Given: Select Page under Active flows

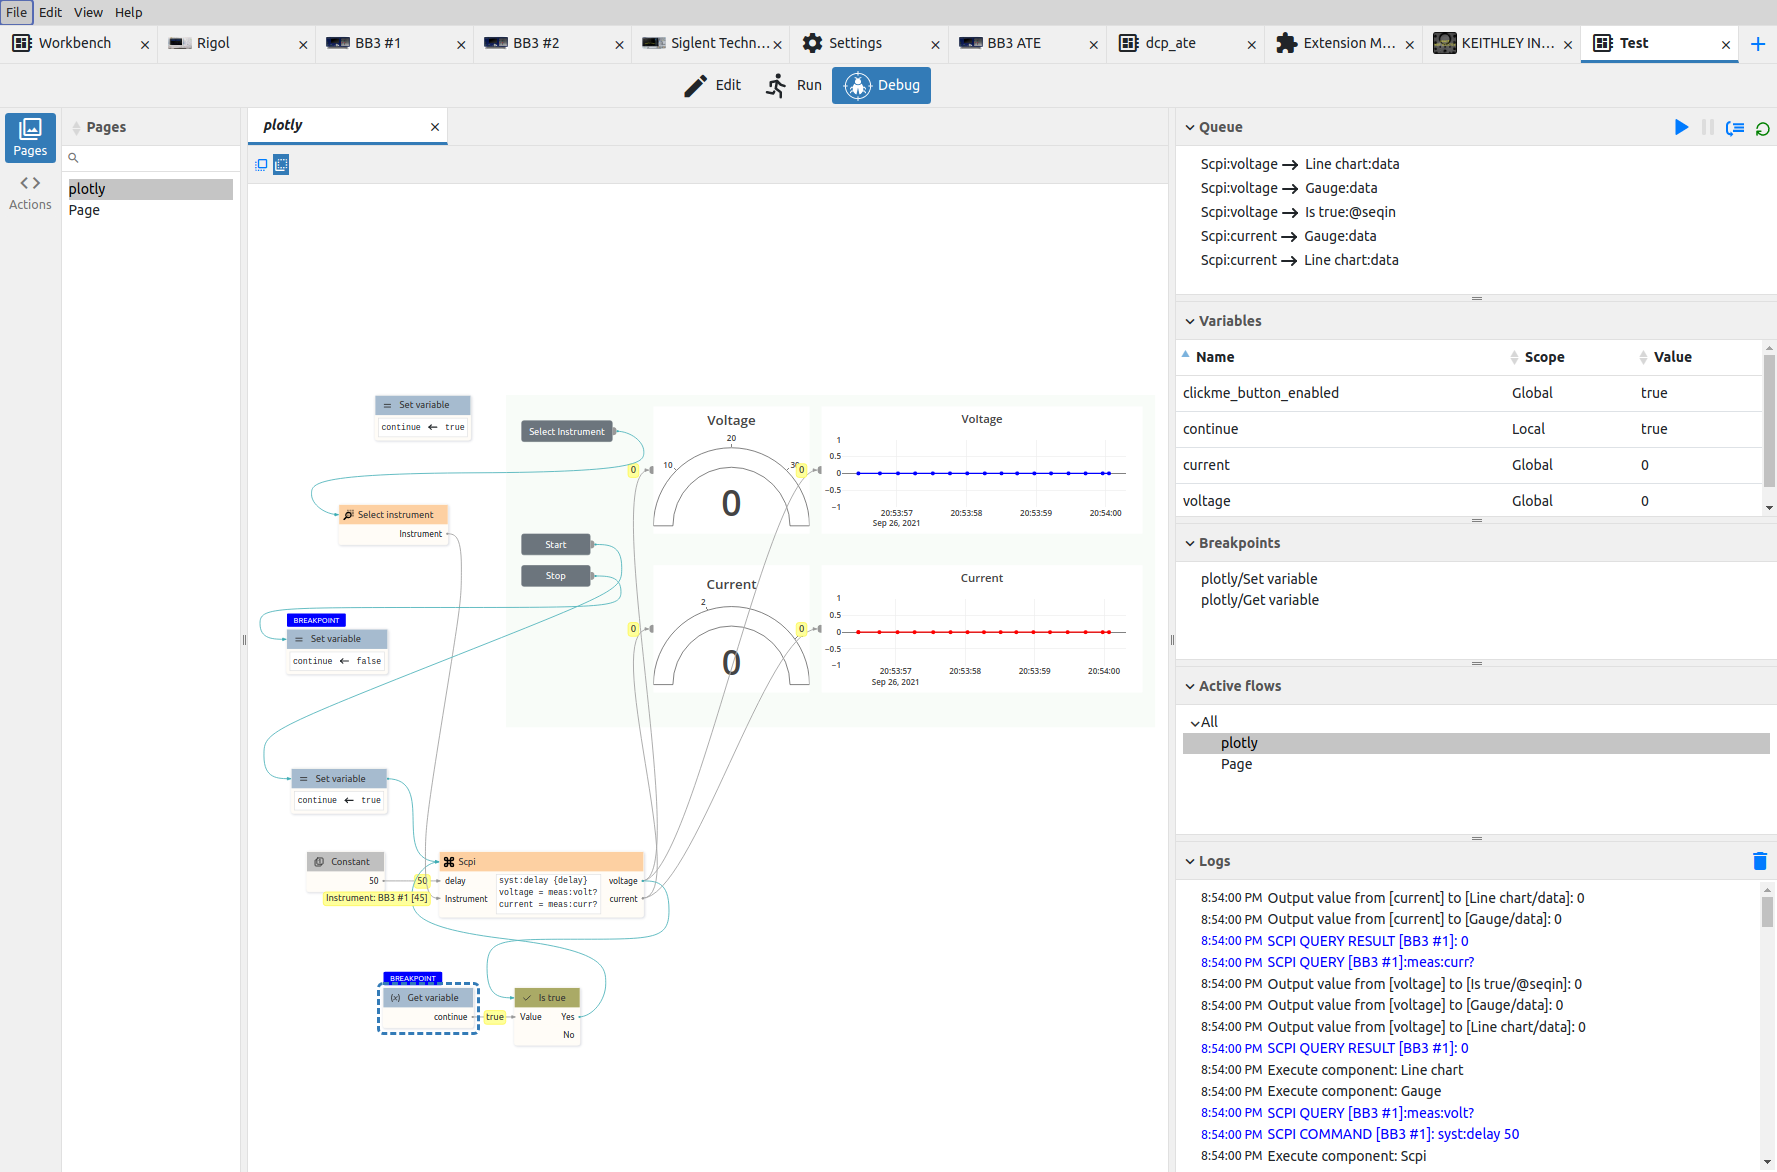Looking at the screenshot, I should click(x=1476, y=764).
